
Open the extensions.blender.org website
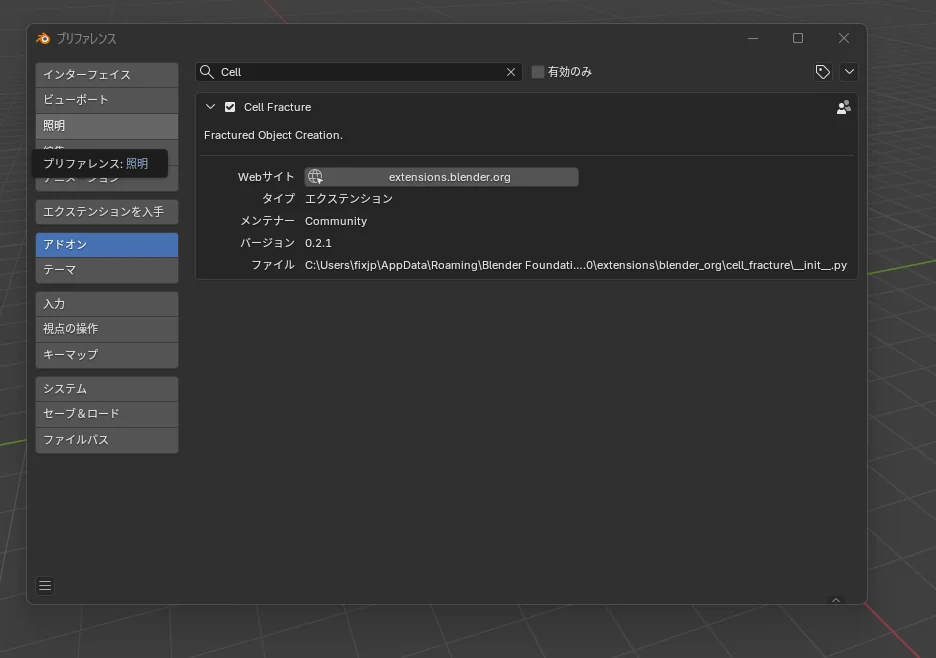click(x=449, y=177)
